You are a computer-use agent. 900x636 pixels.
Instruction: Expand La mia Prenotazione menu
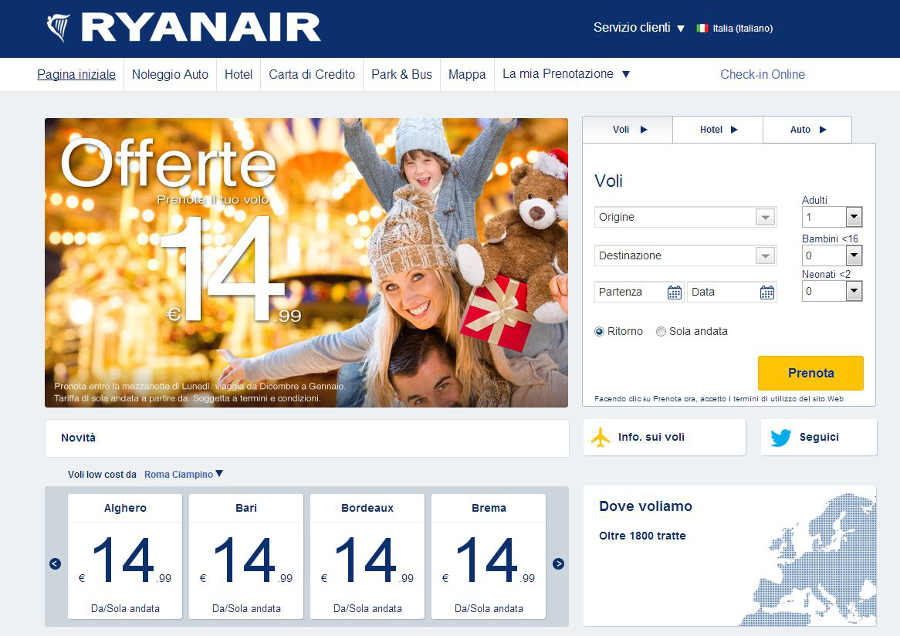tap(566, 74)
